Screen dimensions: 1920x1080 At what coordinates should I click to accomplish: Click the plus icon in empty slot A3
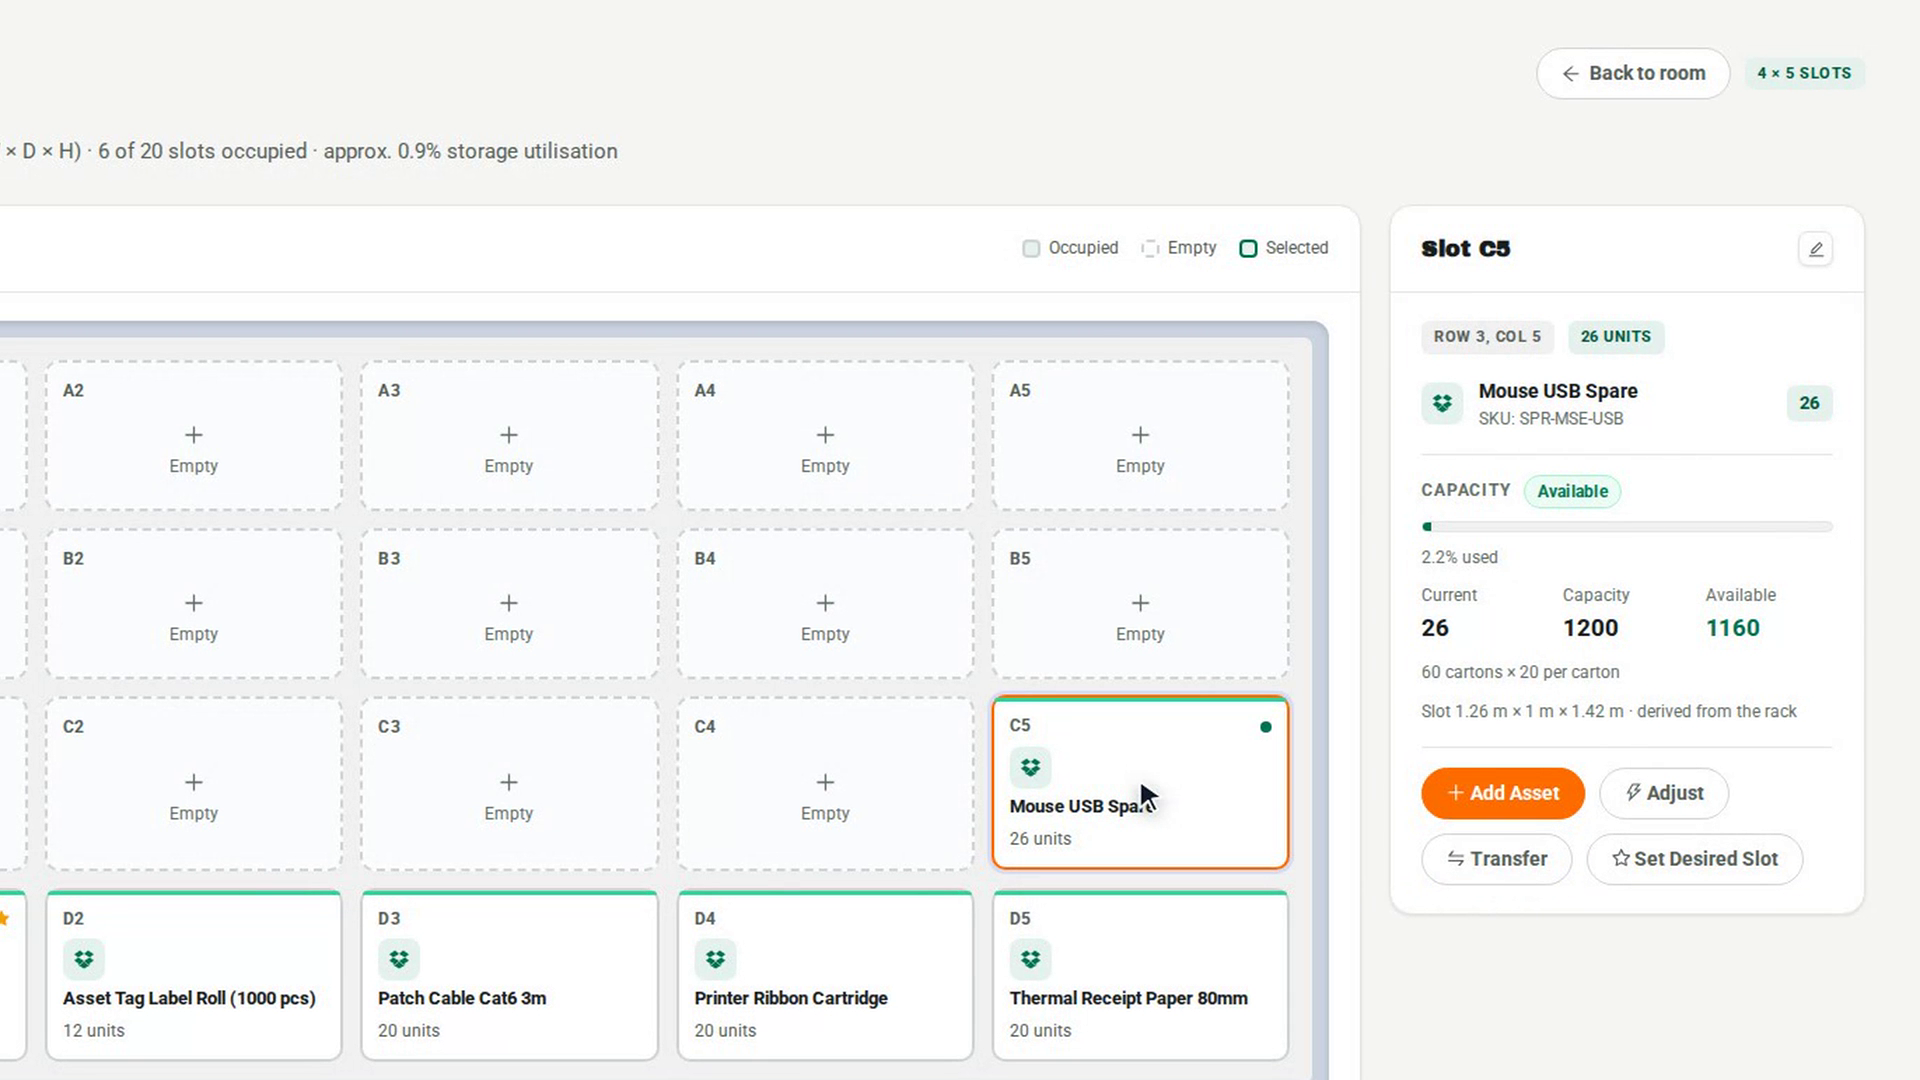tap(508, 435)
